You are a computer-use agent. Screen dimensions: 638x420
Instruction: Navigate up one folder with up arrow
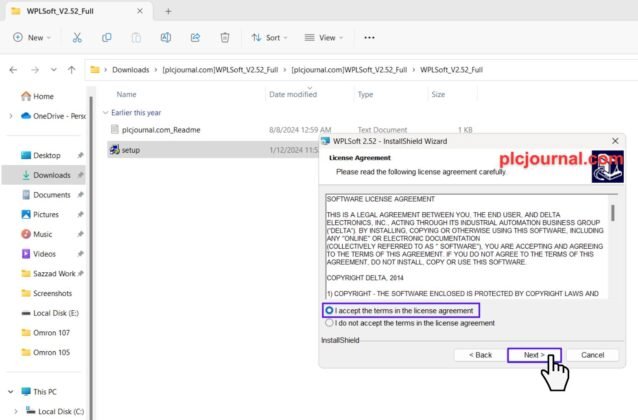coord(69,70)
